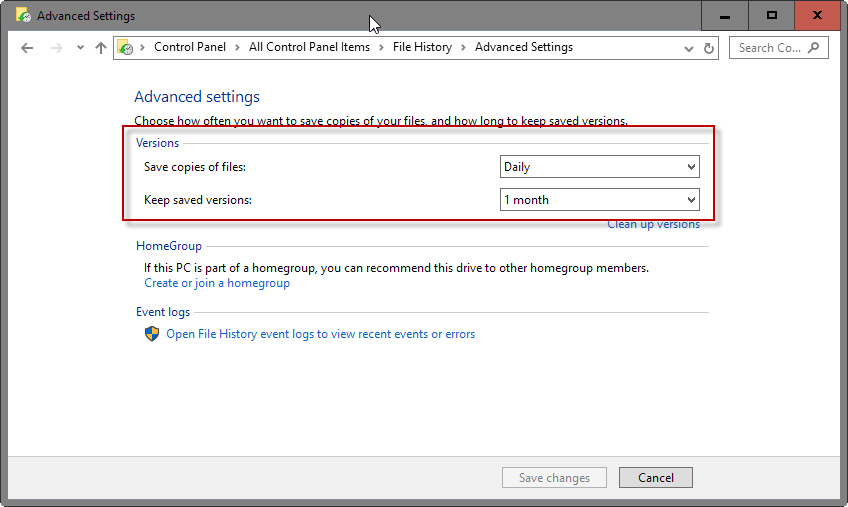Expand chevron before Control Panel breadcrumb
Screen dimensions: 848x507
tap(142, 48)
